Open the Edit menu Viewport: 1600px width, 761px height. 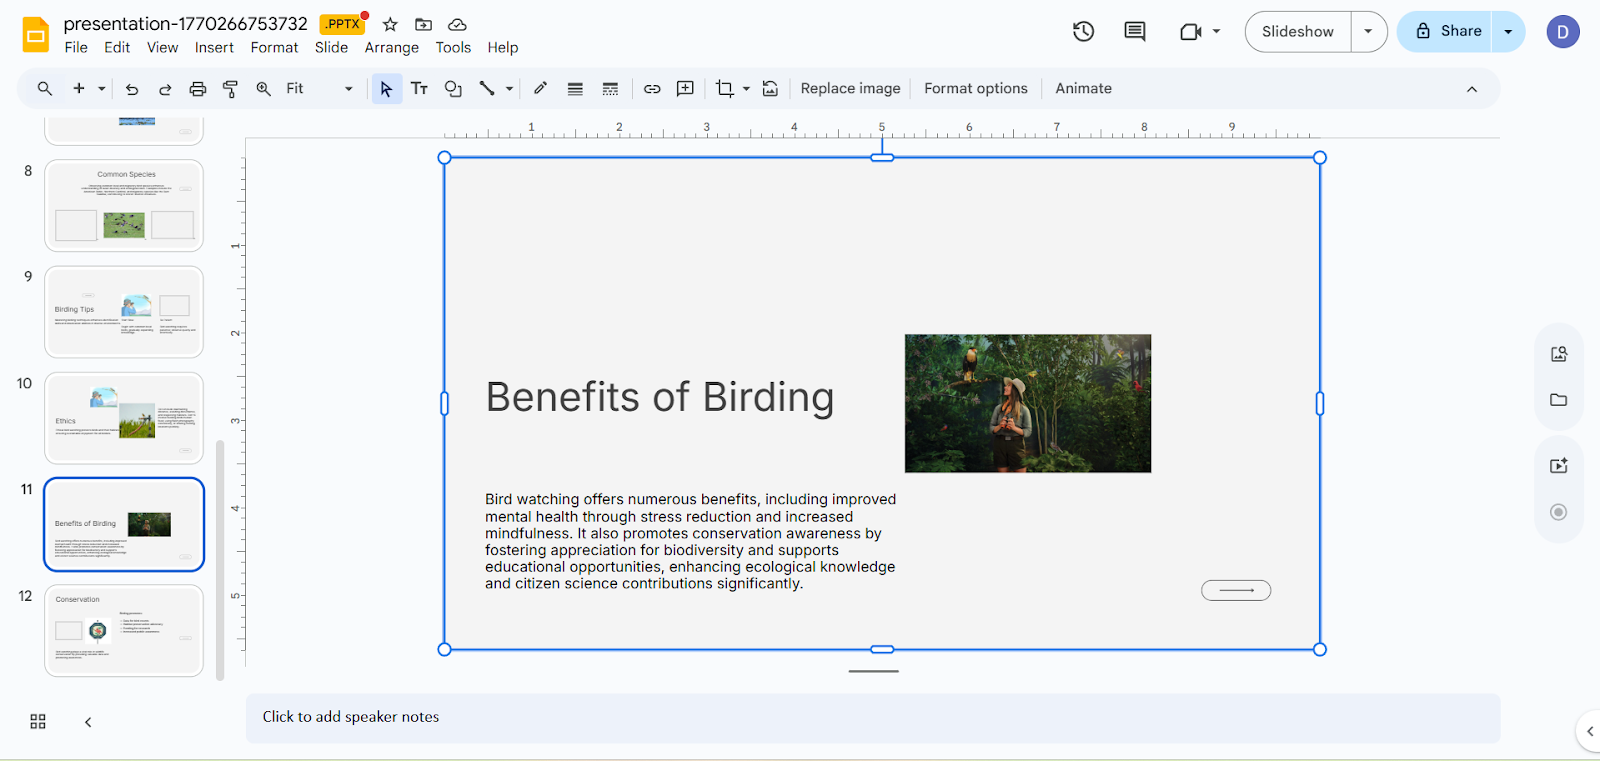(x=117, y=48)
